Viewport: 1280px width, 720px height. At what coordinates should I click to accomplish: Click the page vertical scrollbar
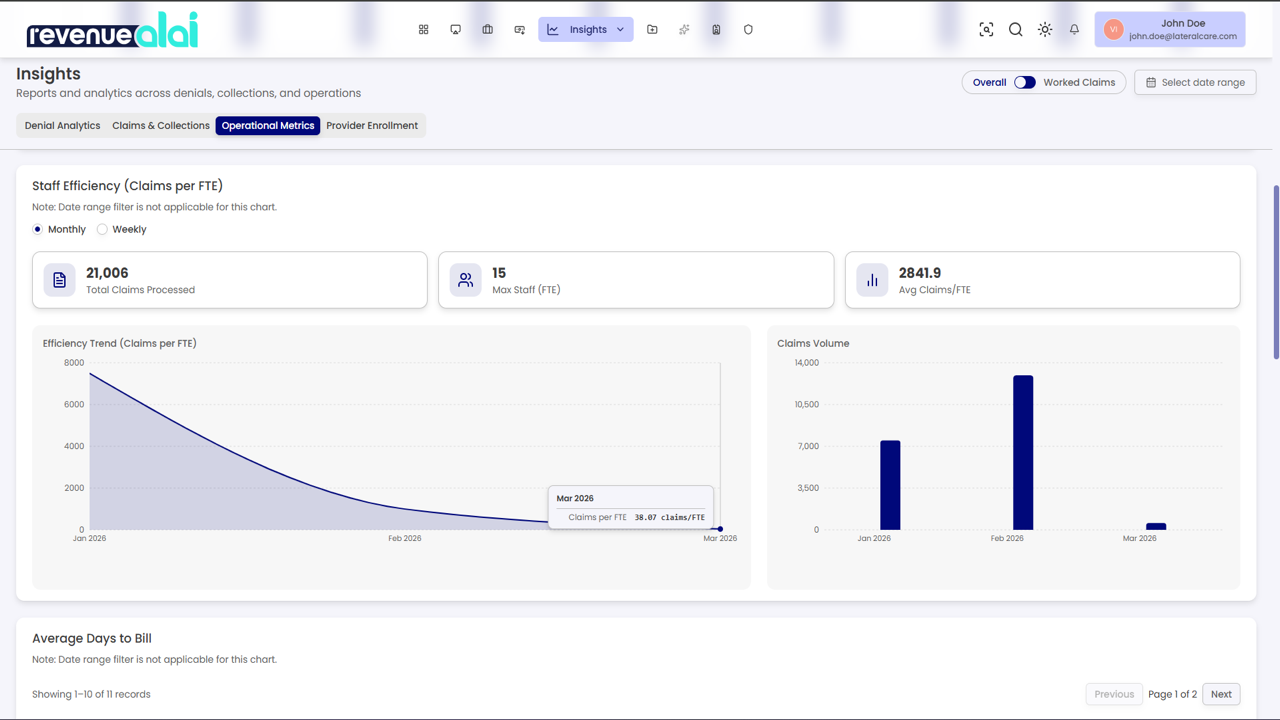tap(1275, 272)
